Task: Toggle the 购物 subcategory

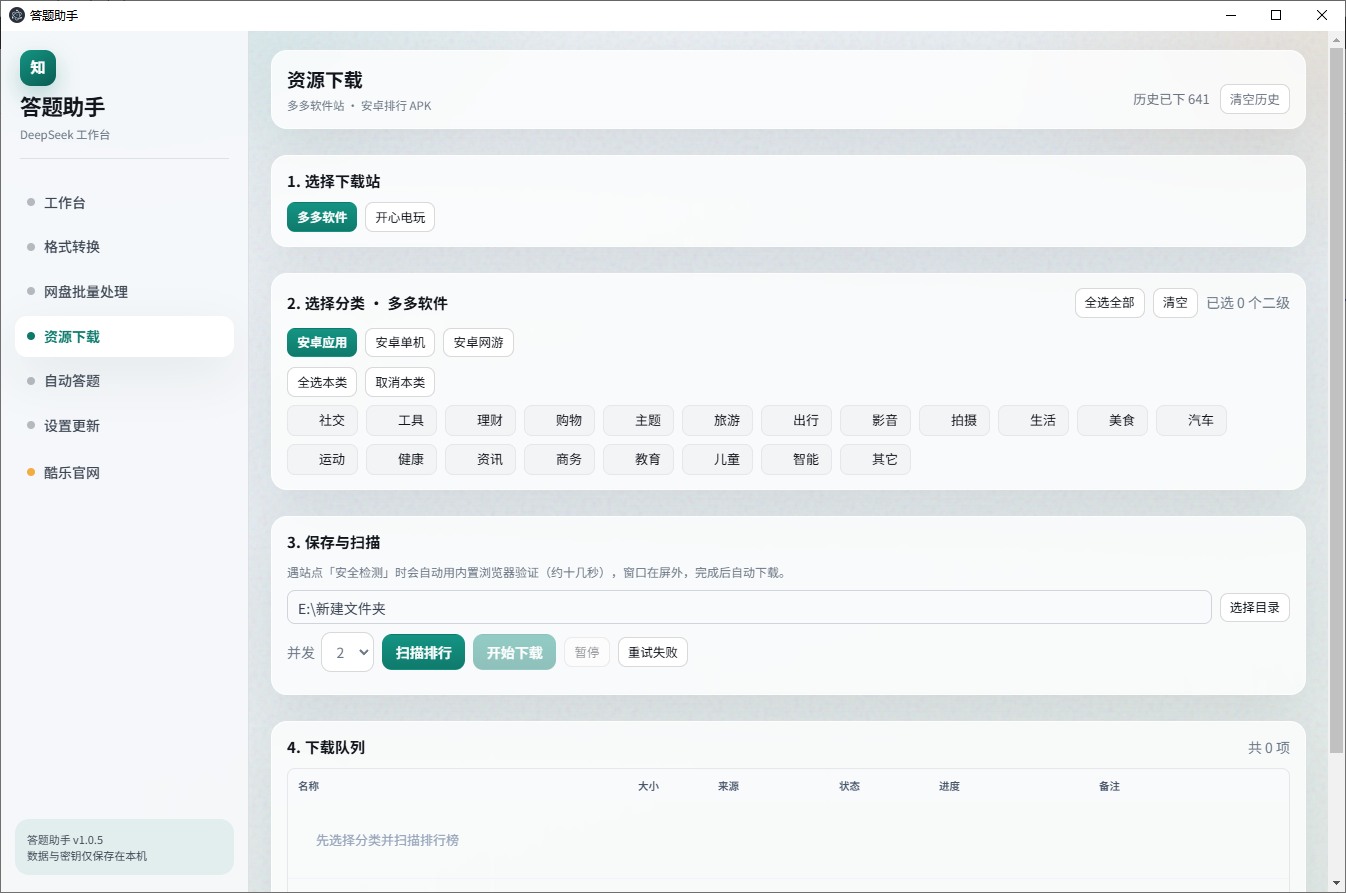Action: 559,420
